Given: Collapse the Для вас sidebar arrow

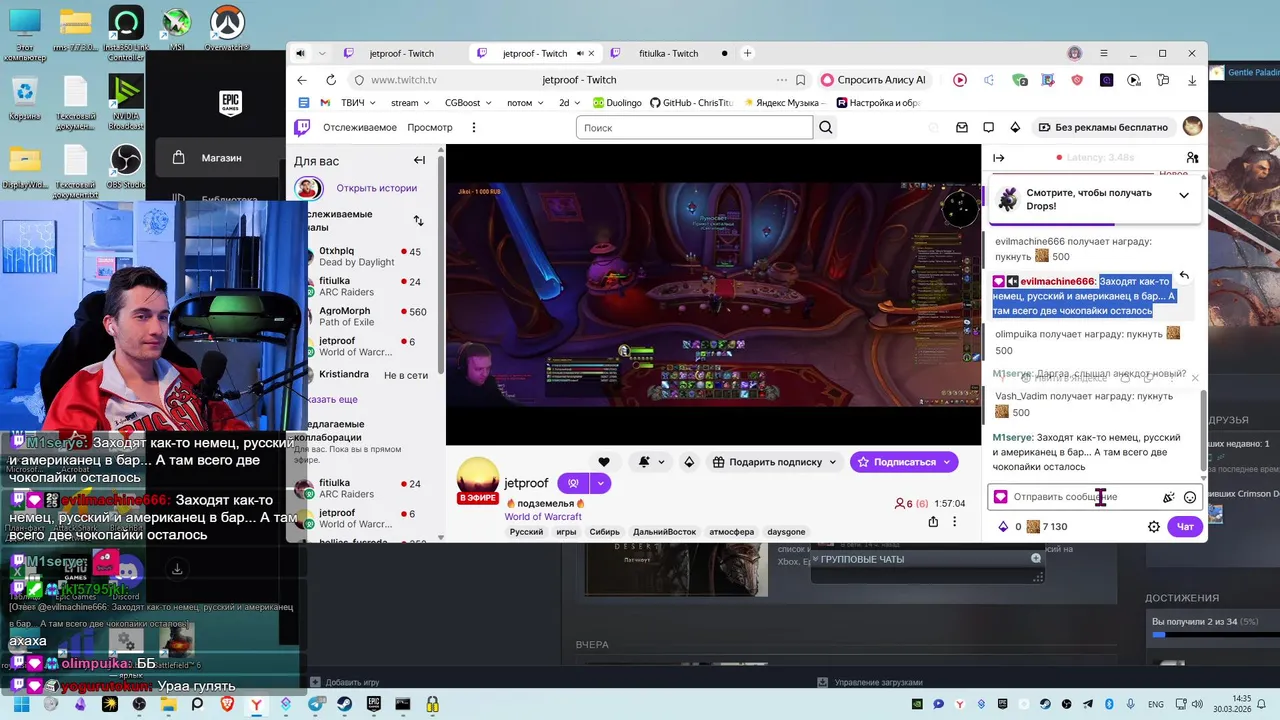Looking at the screenshot, I should (x=419, y=160).
